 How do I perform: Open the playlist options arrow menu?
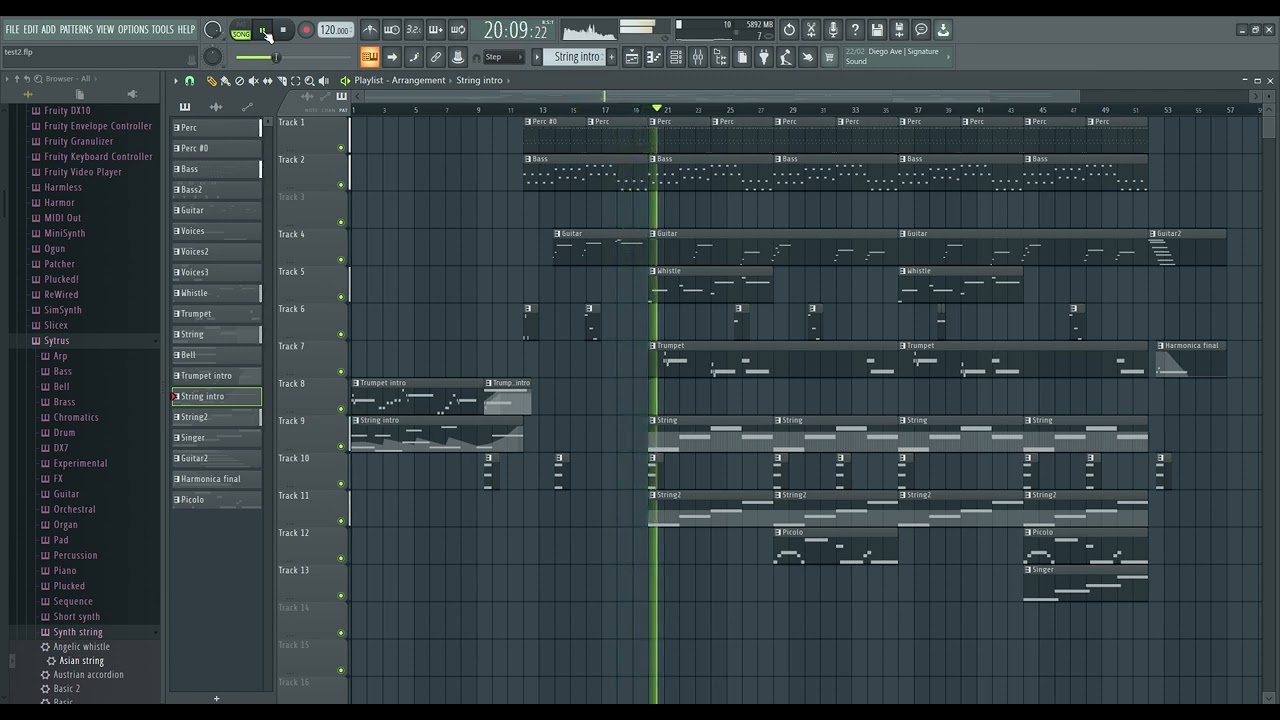click(x=176, y=81)
